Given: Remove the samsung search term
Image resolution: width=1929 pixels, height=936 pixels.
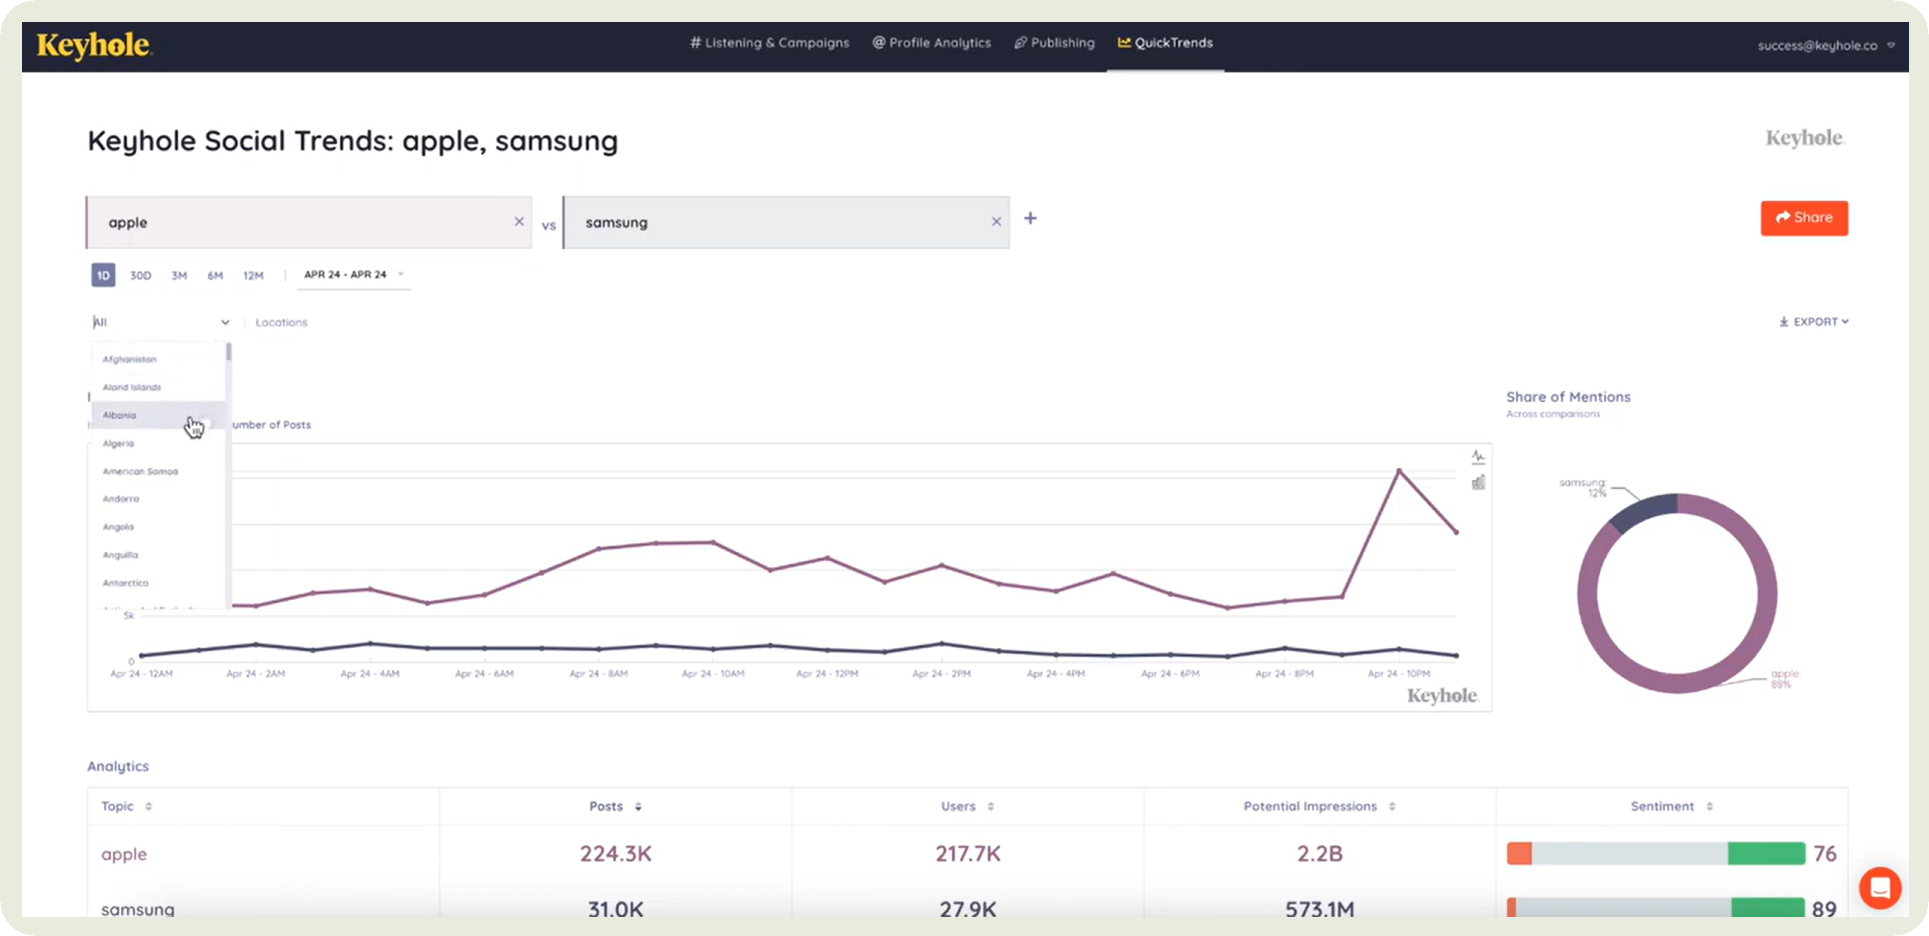Looking at the screenshot, I should point(996,222).
